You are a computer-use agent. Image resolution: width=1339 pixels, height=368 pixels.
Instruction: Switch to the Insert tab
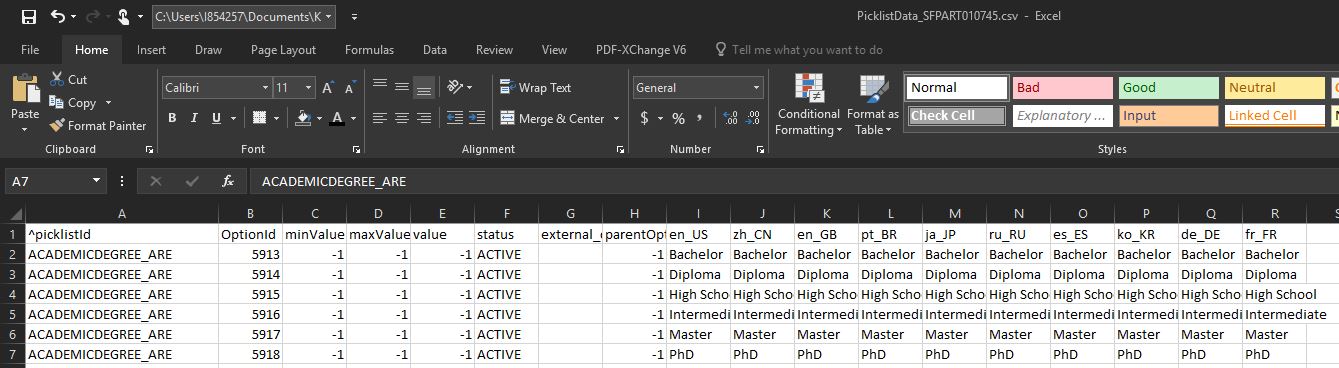point(152,50)
